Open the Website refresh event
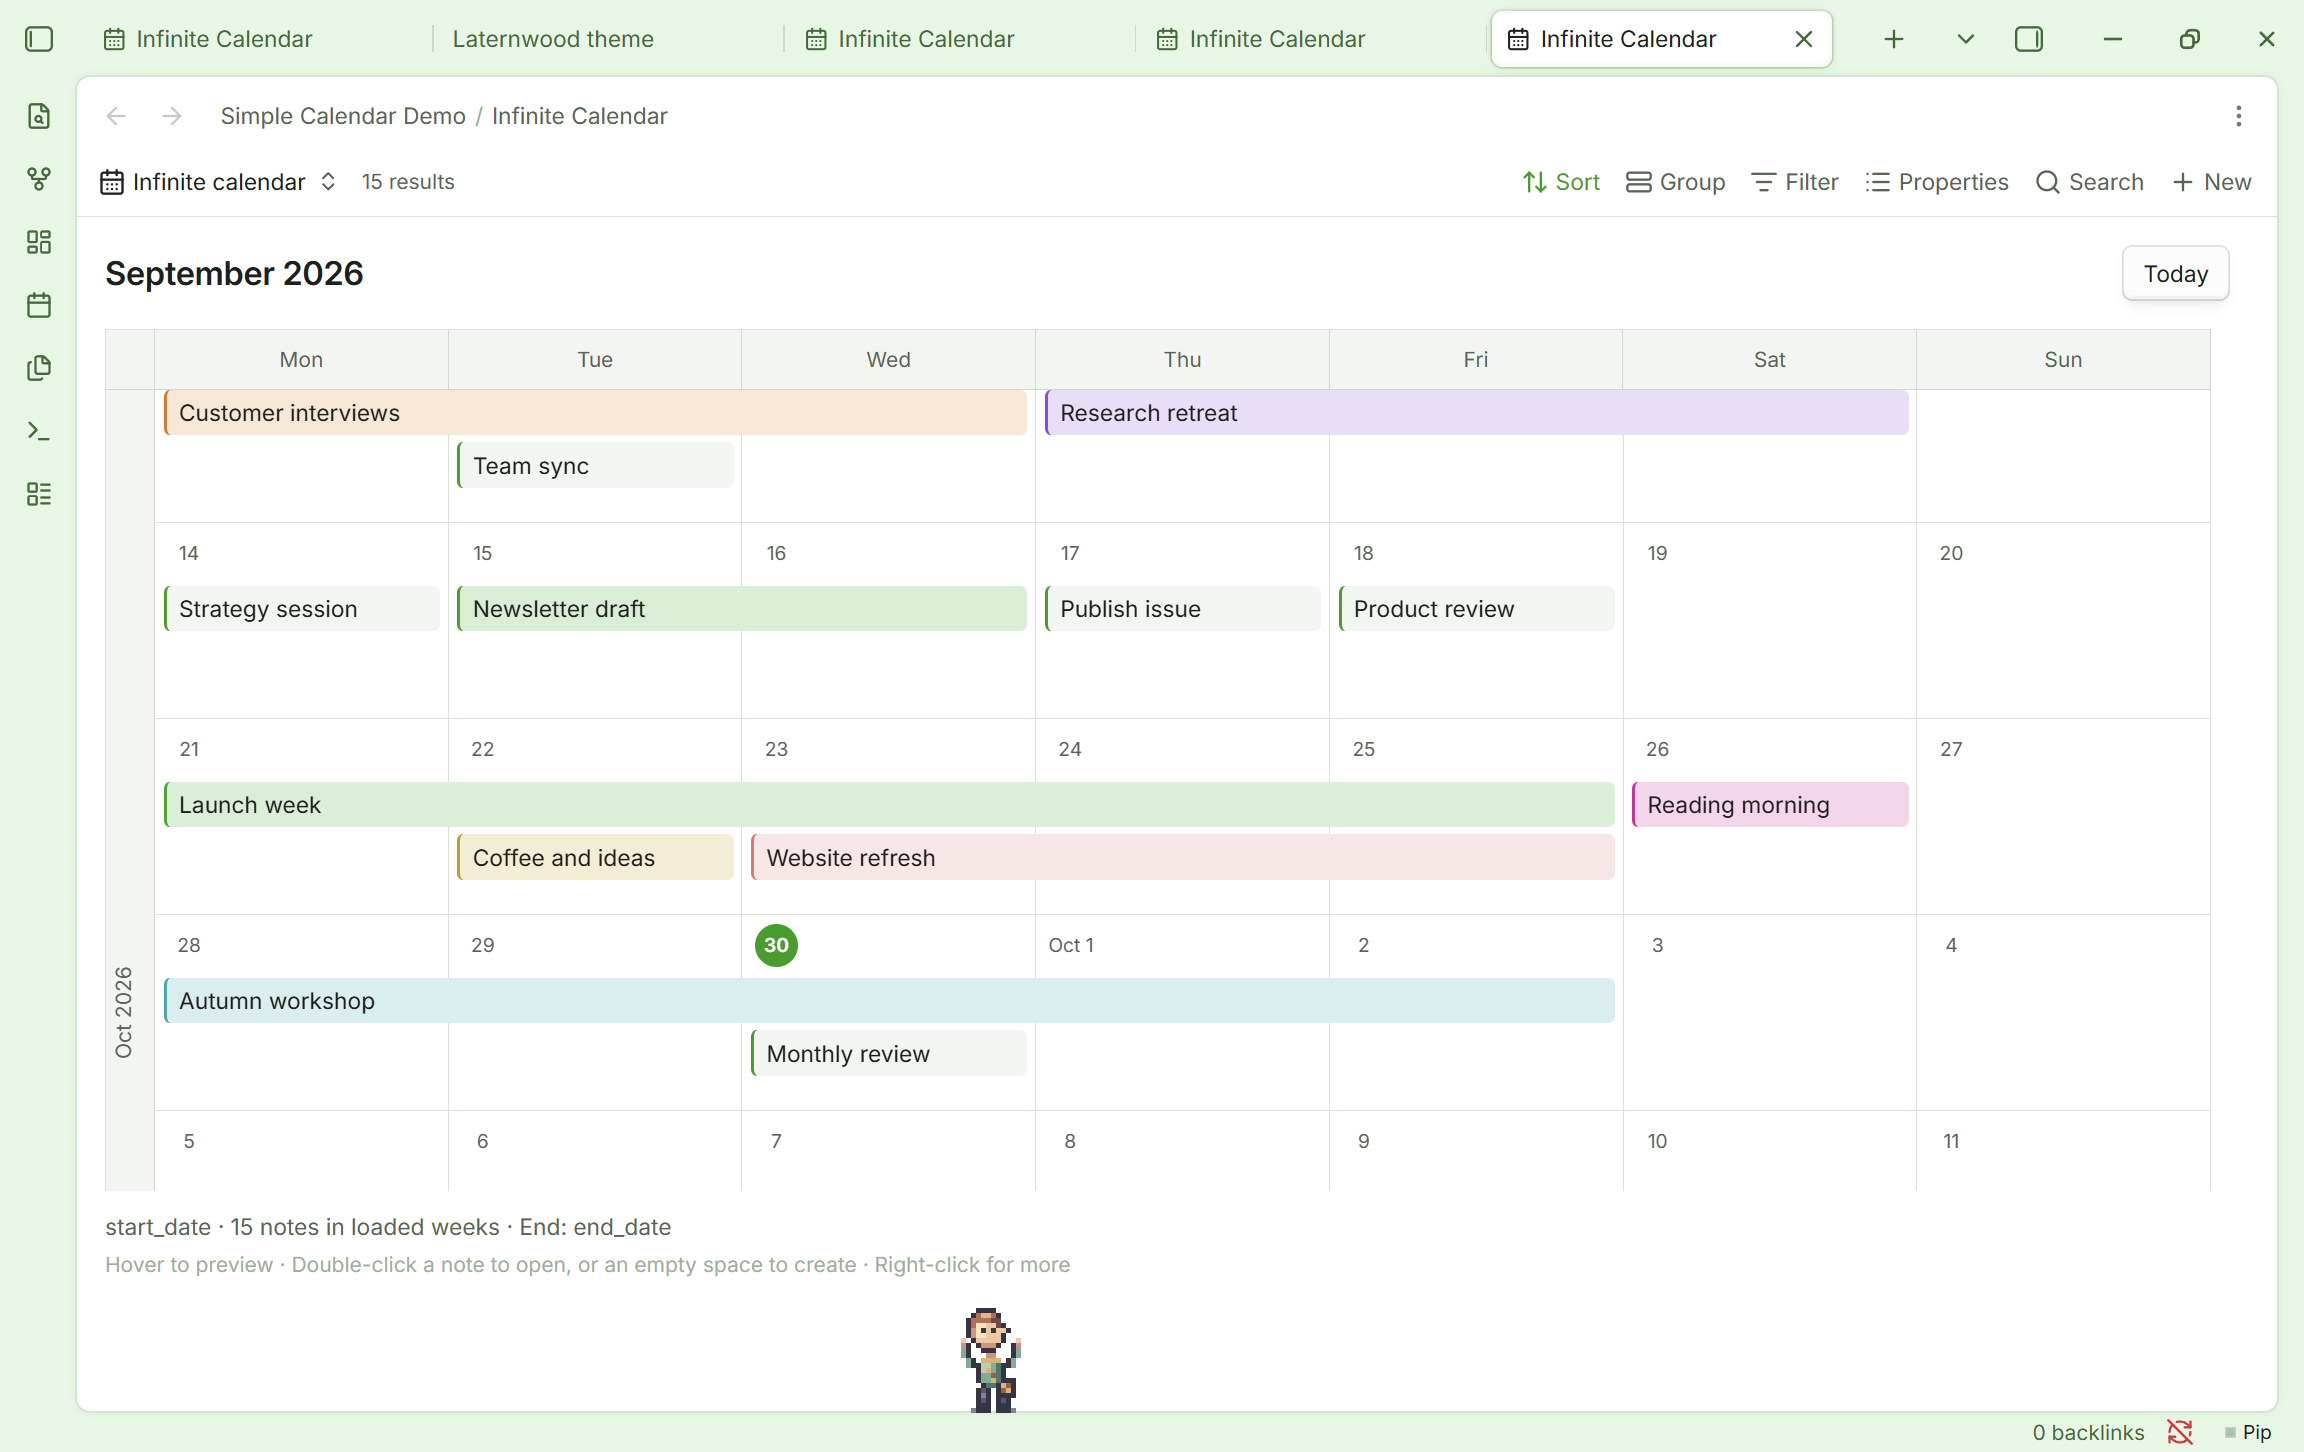Viewport: 2304px width, 1452px height. pos(1182,858)
